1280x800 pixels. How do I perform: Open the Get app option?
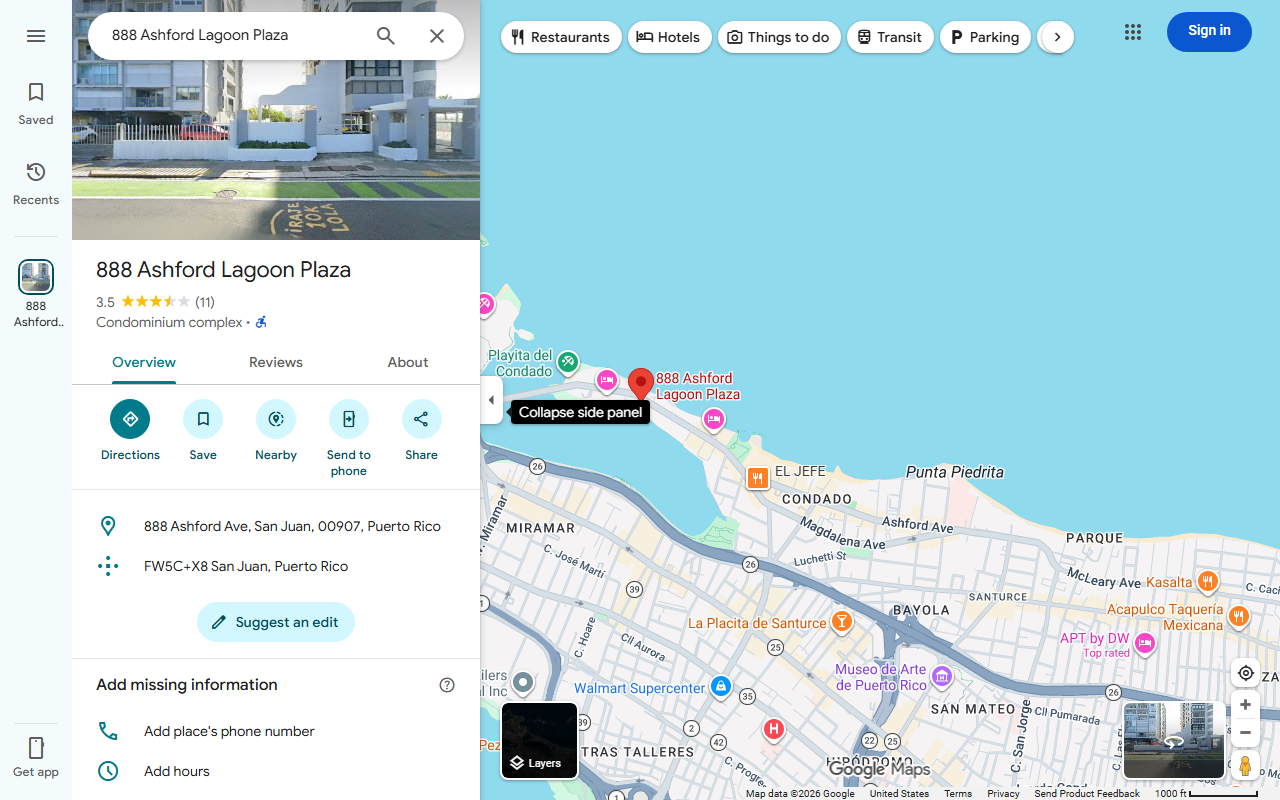coord(36,758)
